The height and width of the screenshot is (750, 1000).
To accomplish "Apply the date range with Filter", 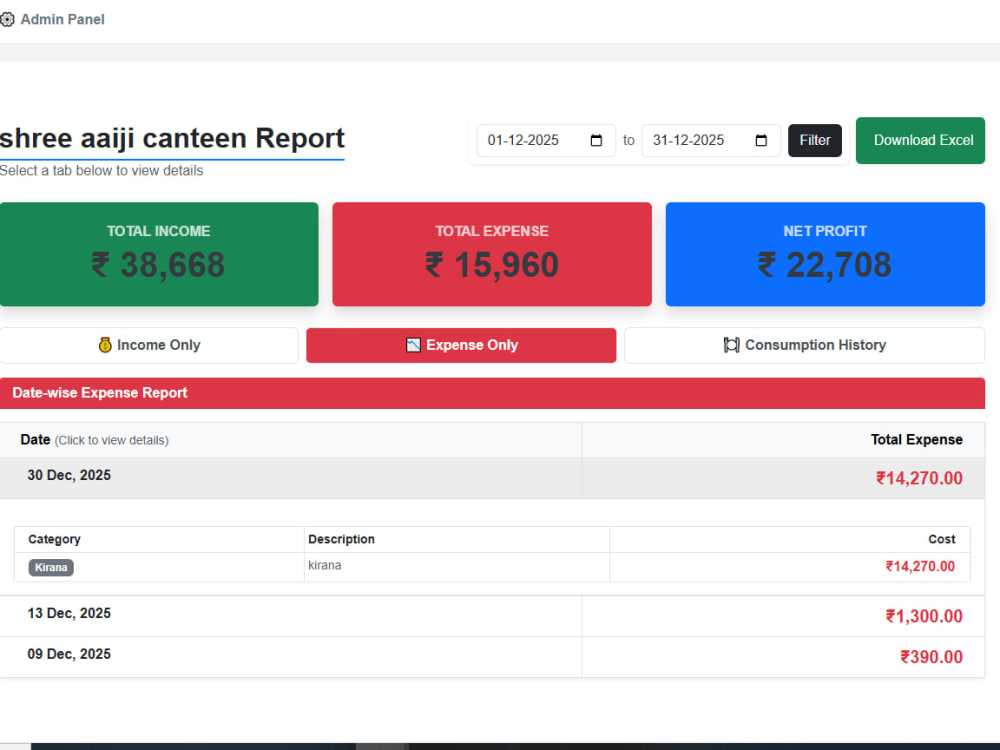I will tap(814, 140).
